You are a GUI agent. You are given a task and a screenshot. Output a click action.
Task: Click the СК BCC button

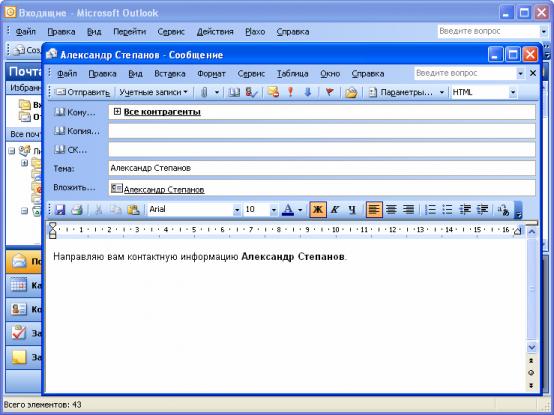click(70, 150)
